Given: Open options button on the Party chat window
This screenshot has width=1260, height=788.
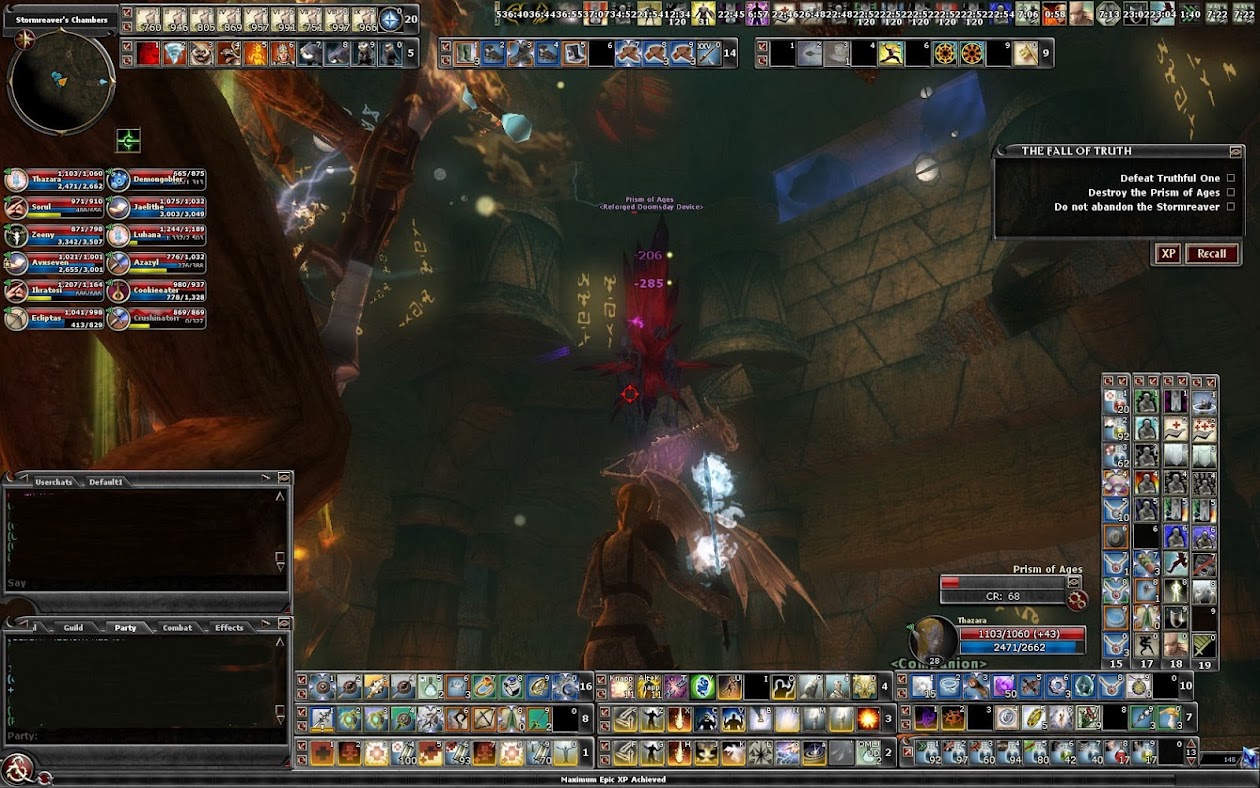Looking at the screenshot, I should (284, 624).
